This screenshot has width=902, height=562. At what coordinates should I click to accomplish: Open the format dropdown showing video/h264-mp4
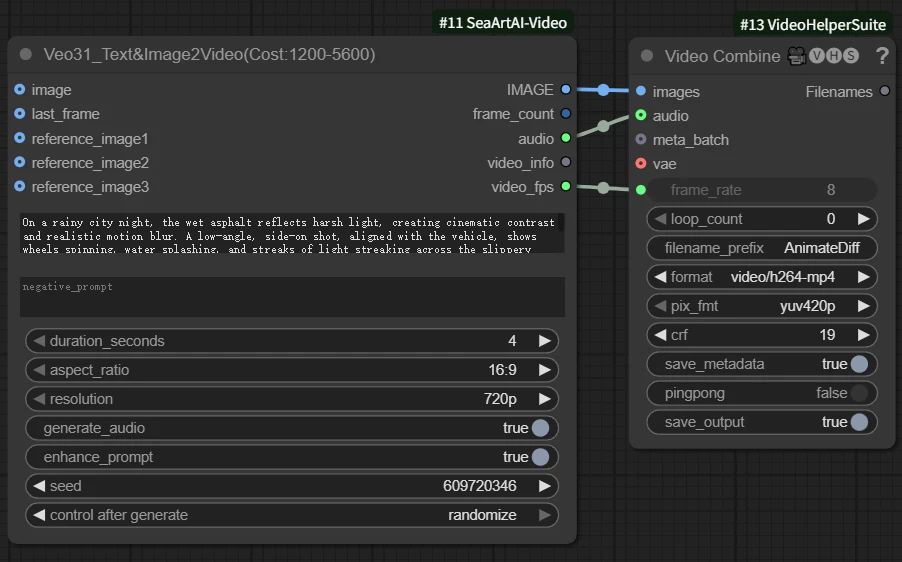point(762,277)
